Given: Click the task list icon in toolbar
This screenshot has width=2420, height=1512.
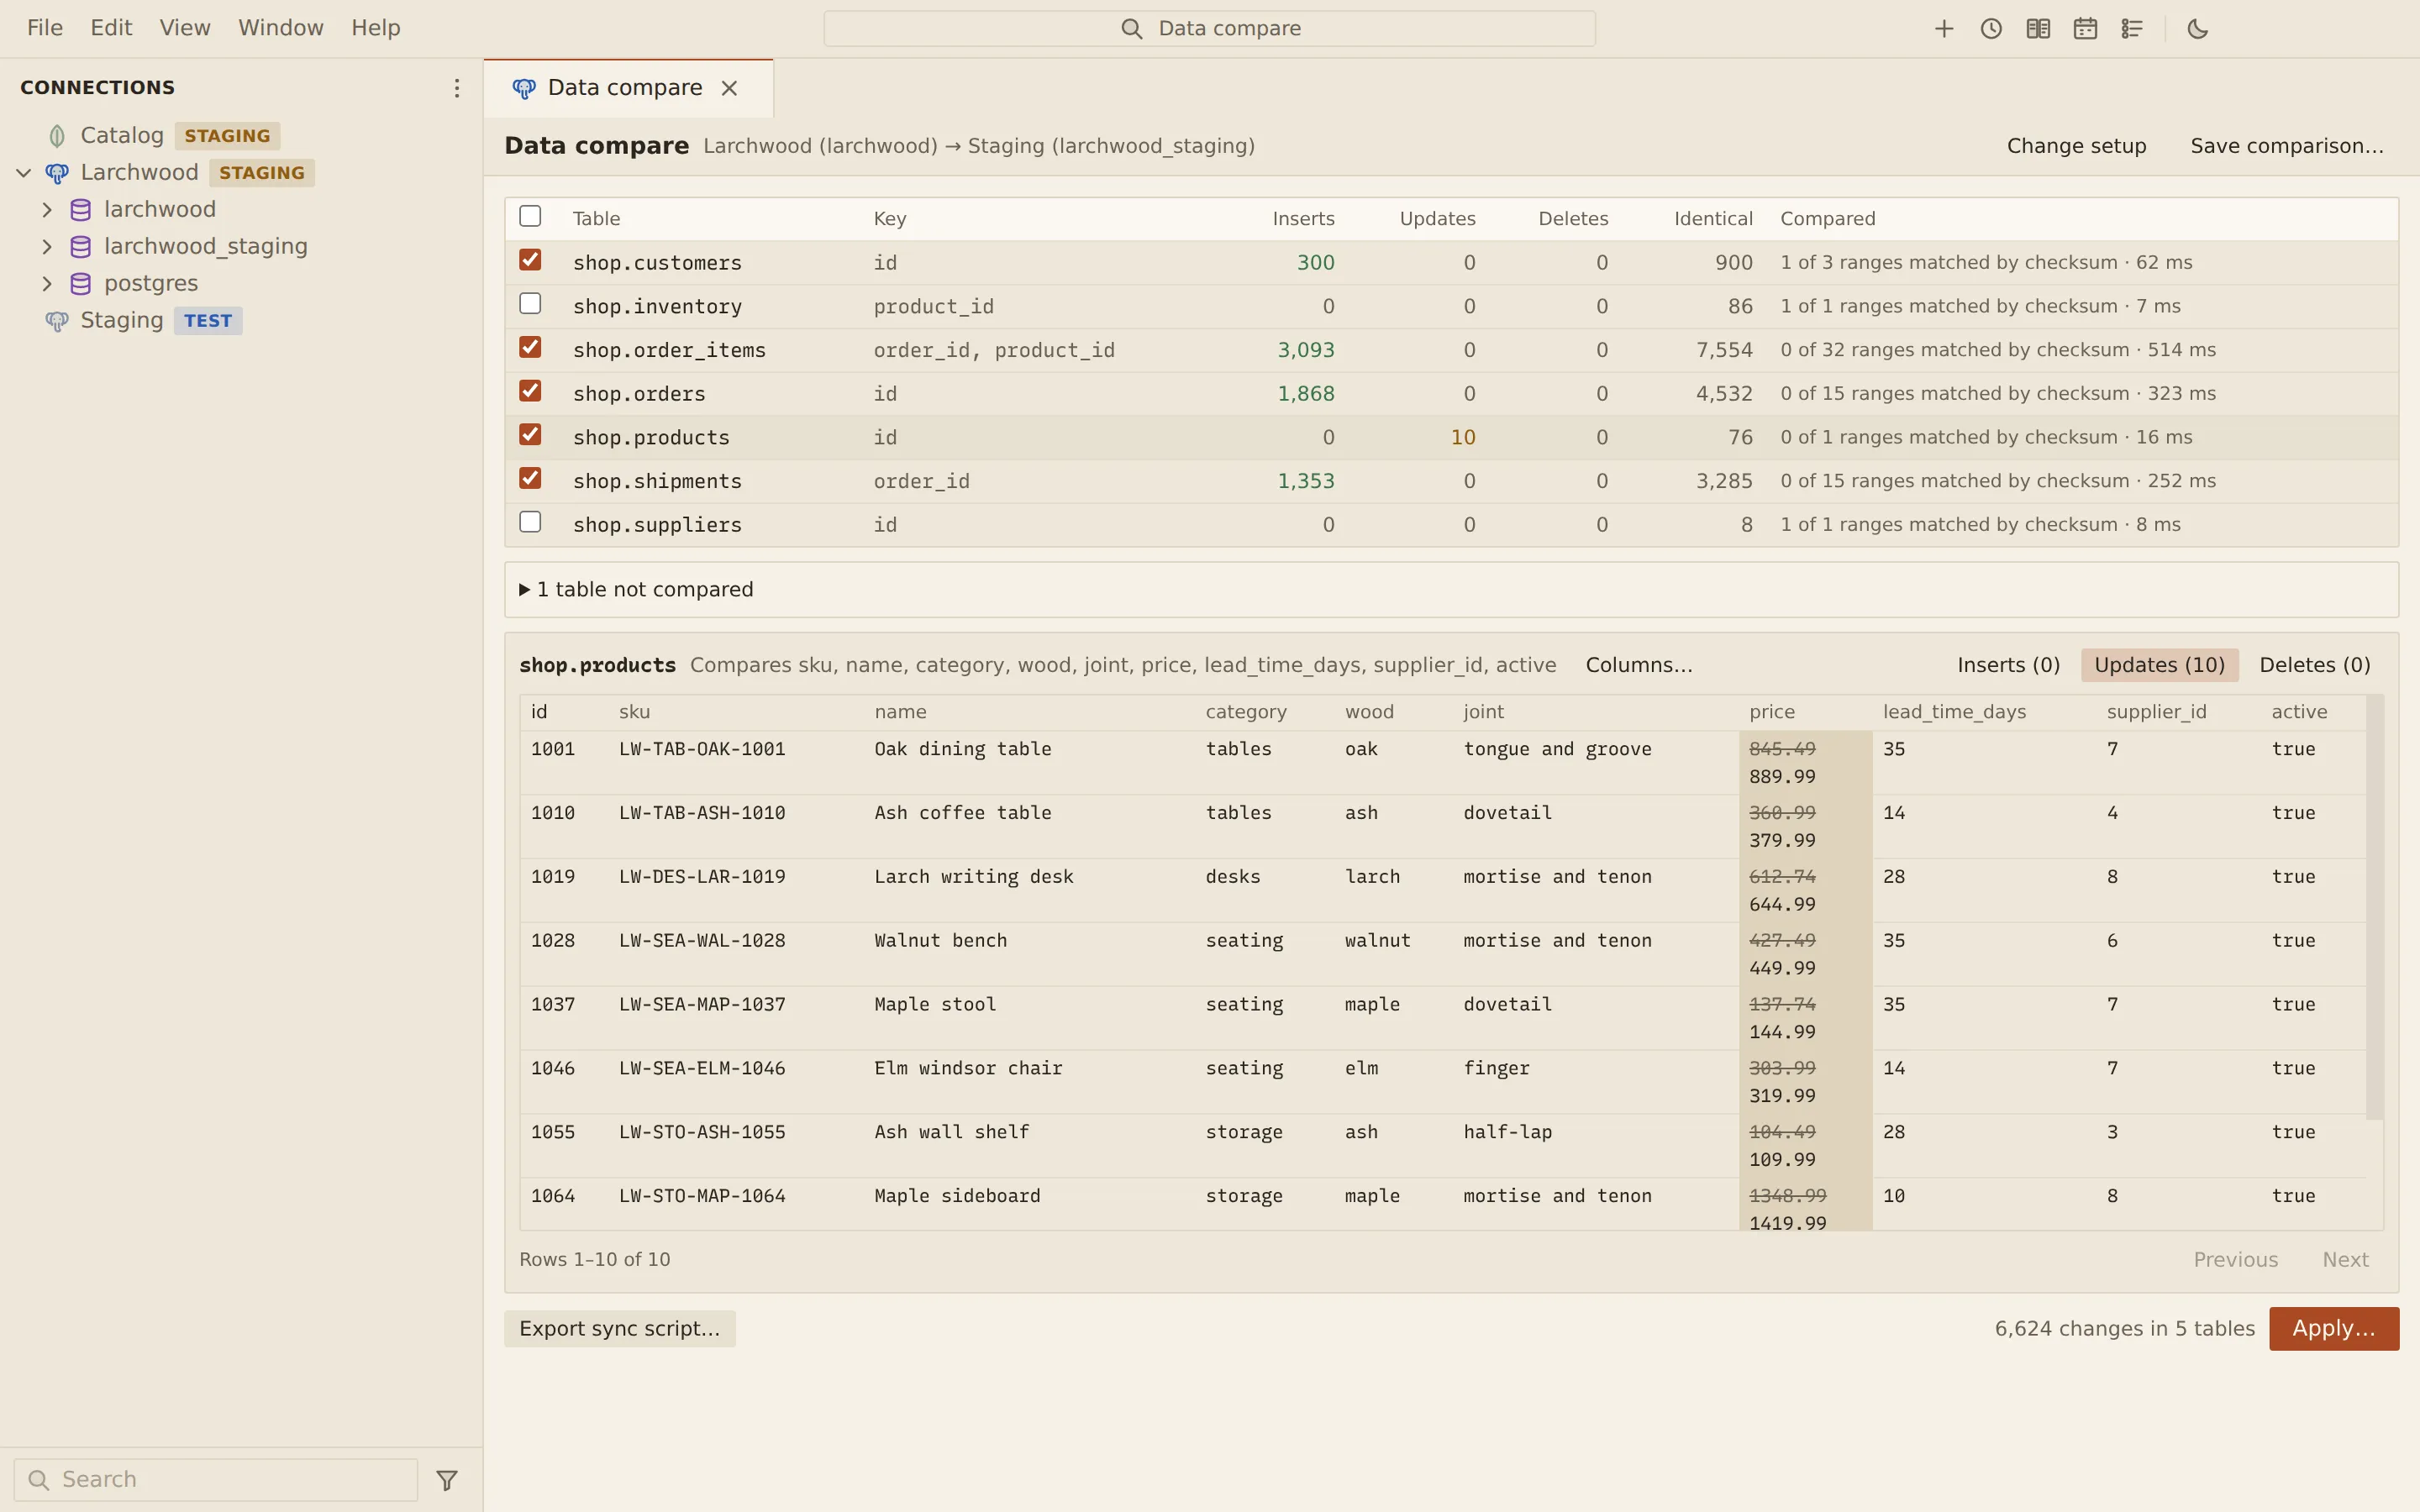Looking at the screenshot, I should [x=2132, y=29].
